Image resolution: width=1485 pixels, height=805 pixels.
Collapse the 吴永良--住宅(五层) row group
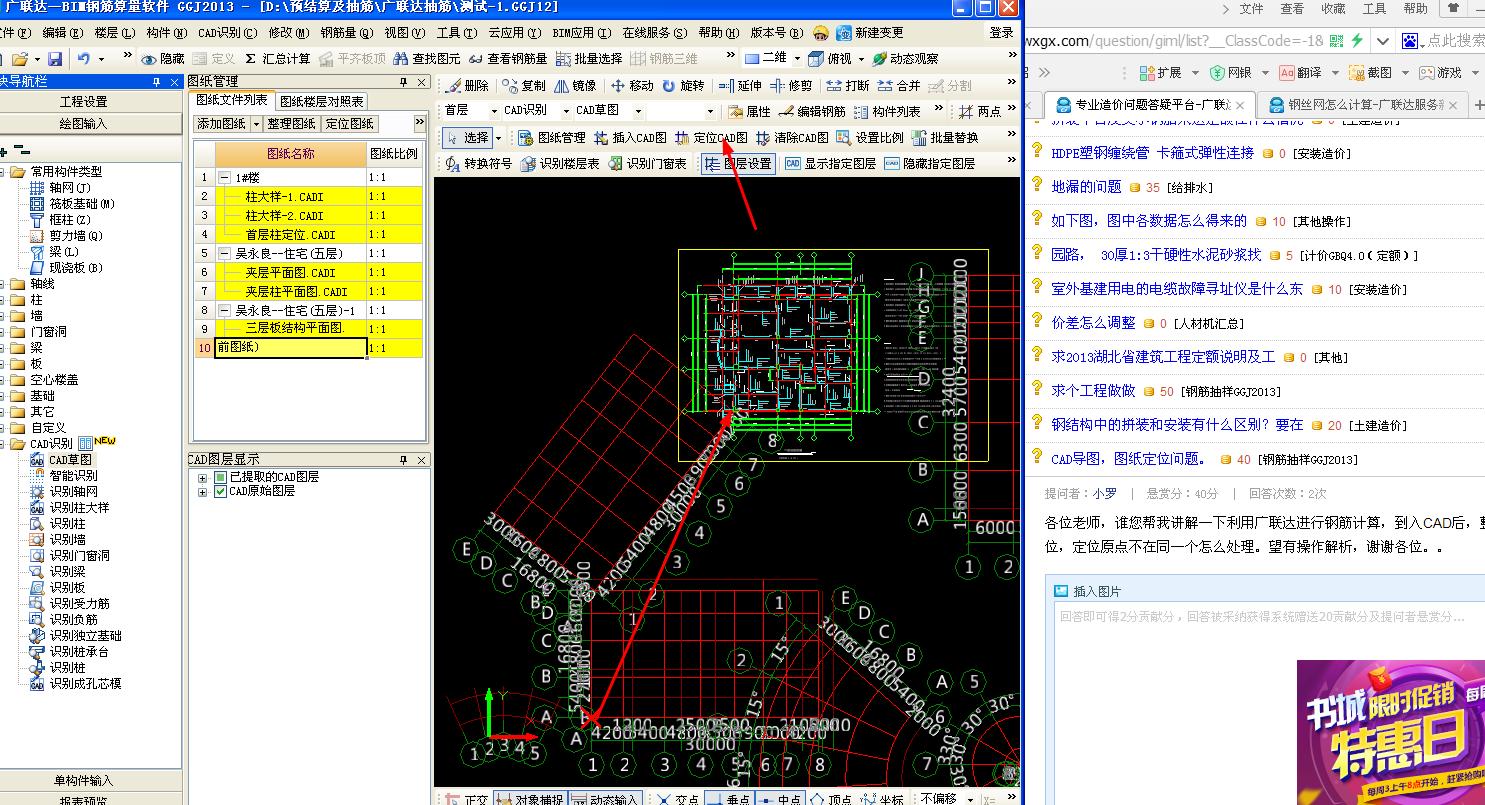click(225, 254)
